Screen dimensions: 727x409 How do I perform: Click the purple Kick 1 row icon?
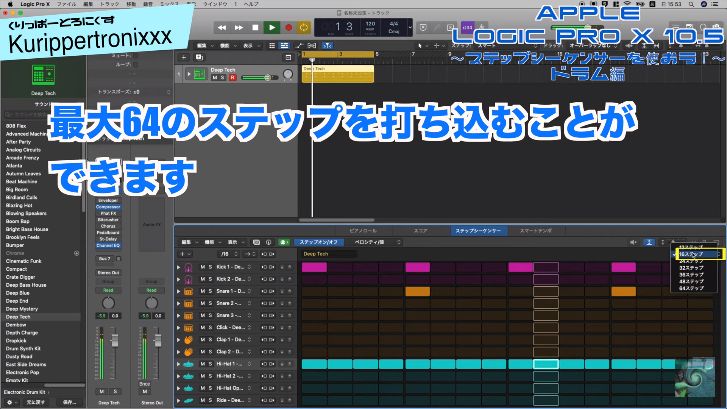pos(188,268)
